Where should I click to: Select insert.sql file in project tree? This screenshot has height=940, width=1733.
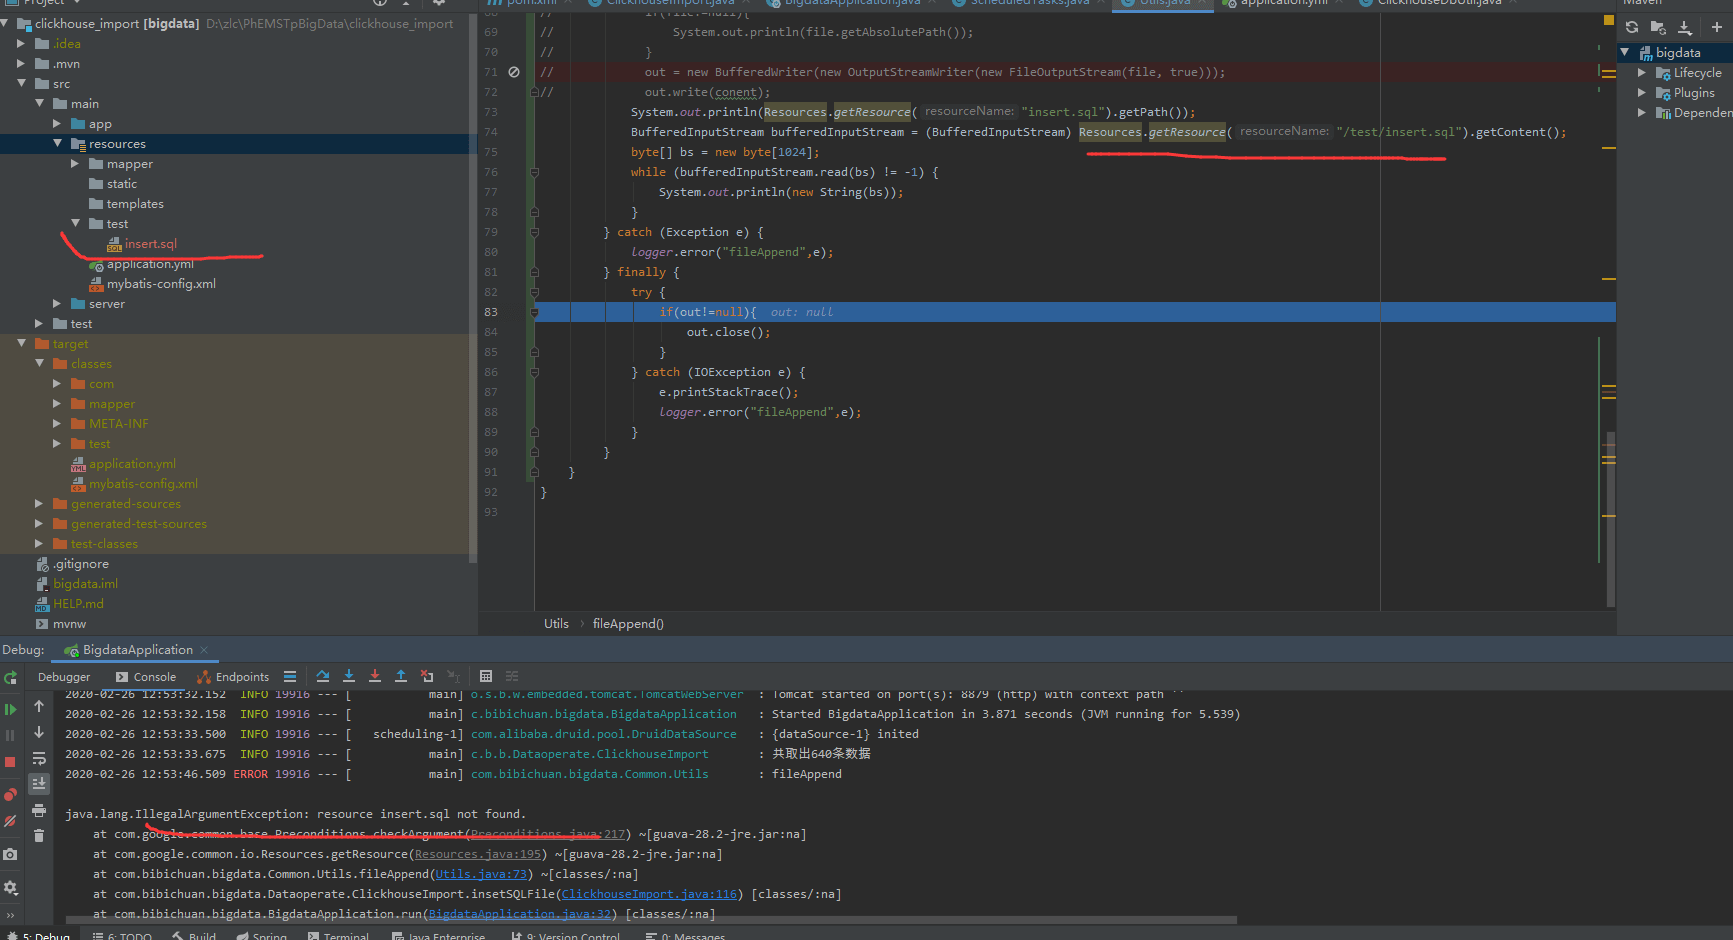pos(150,244)
